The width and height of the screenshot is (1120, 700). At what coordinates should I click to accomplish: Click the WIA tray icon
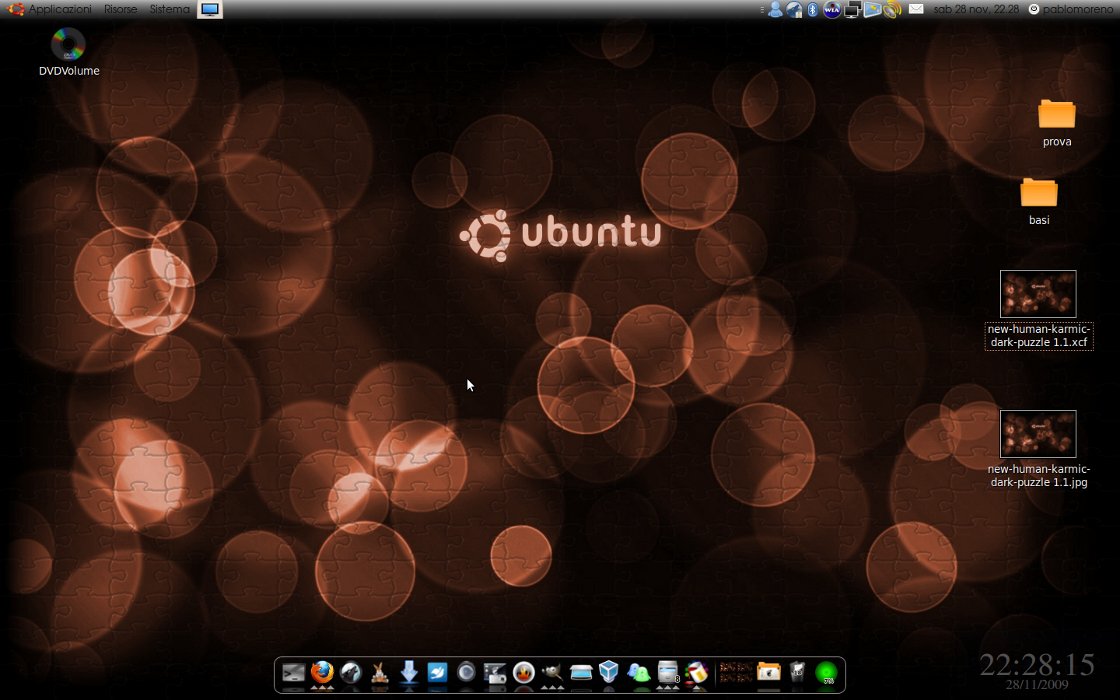coord(831,9)
